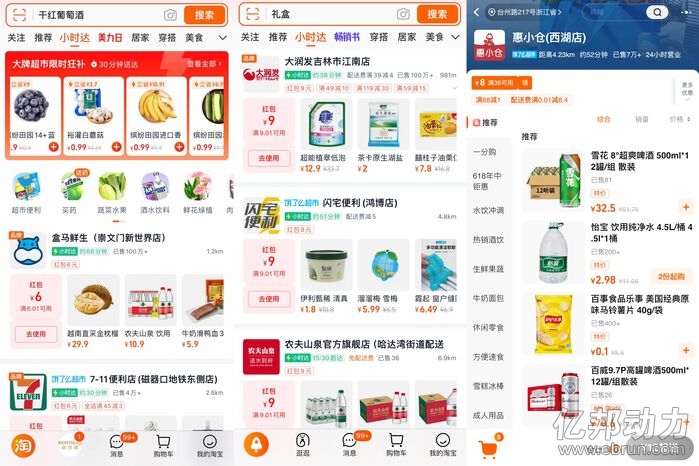Go back with the arrow beside 台州路217号
The image size is (699, 466).
pyautogui.click(x=476, y=12)
